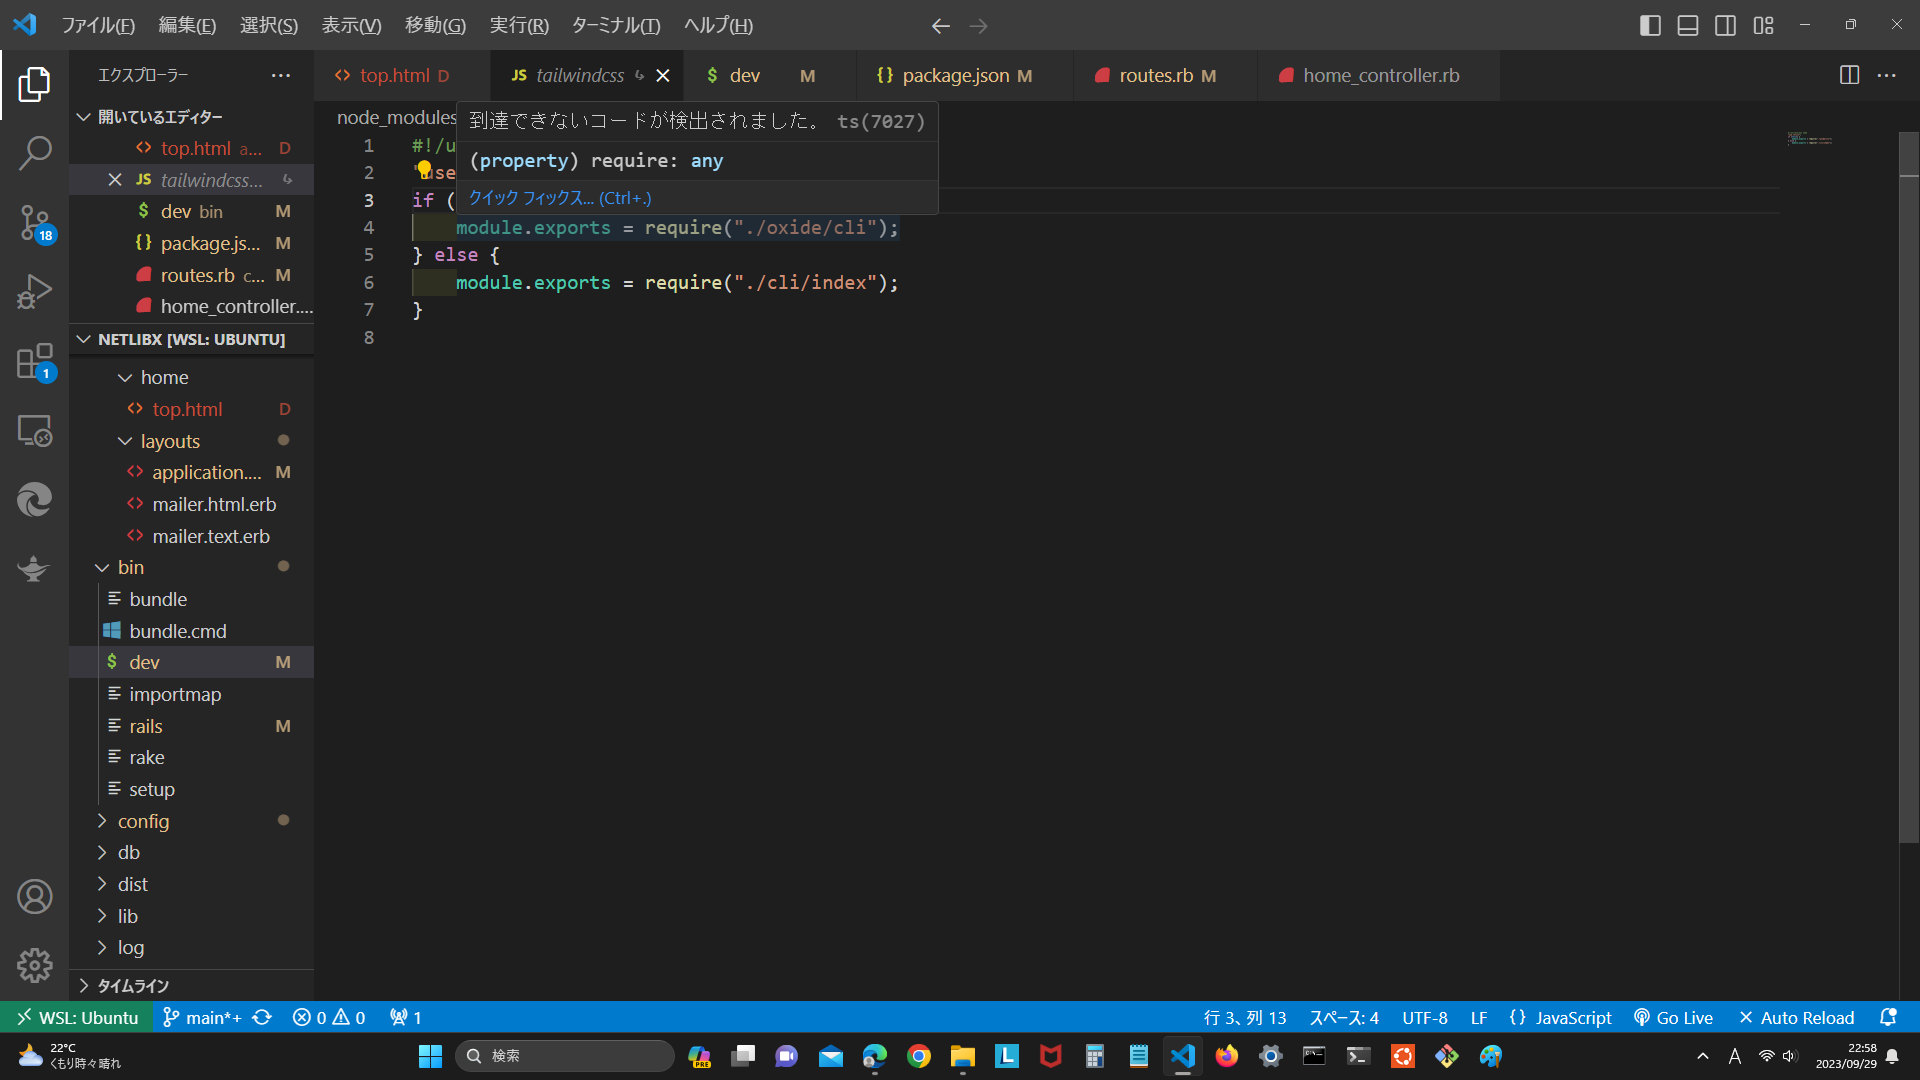
Task: Close tailwindcss in open editors list
Action: (115, 180)
